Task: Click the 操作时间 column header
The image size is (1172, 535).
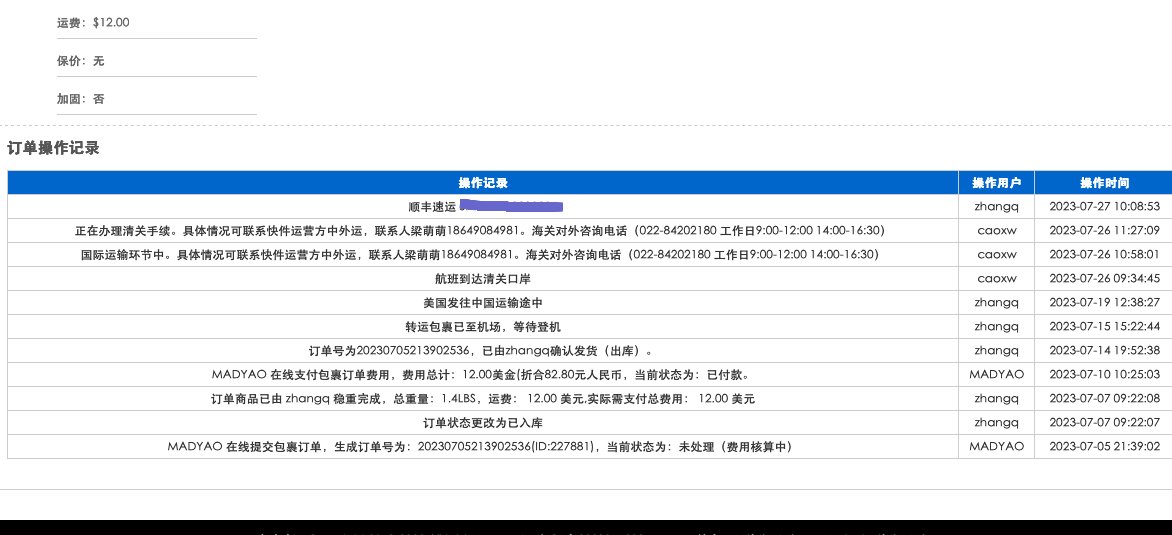Action: [1104, 183]
